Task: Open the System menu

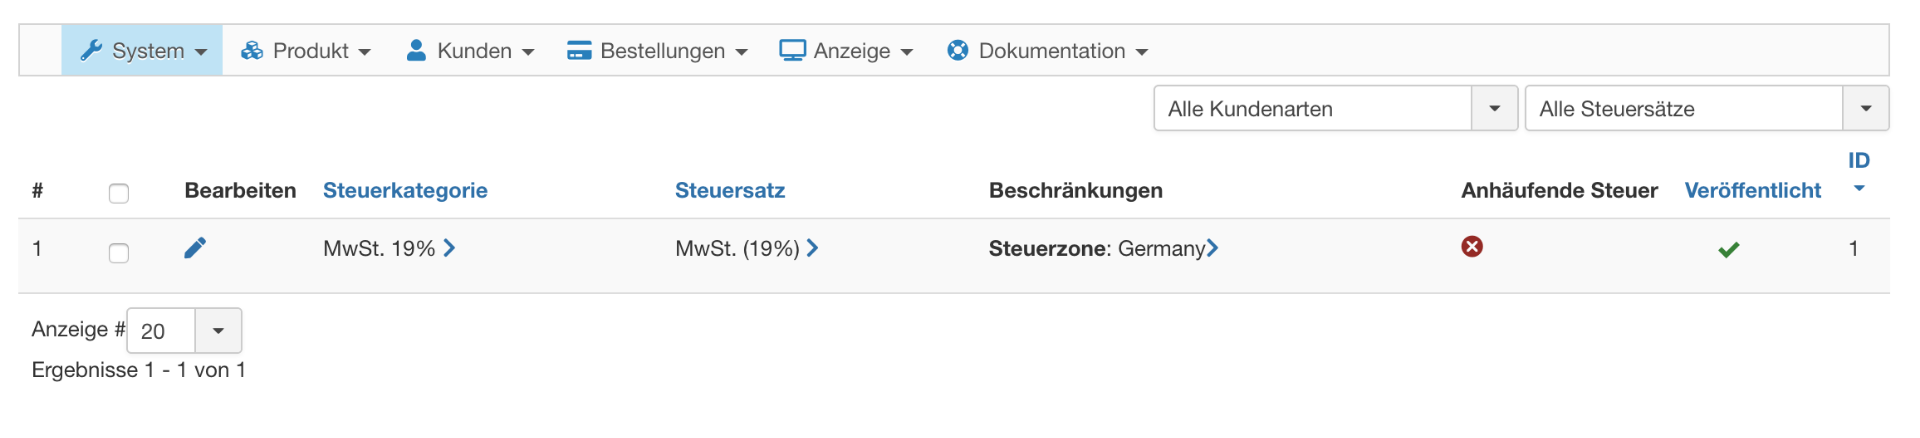Action: (142, 50)
